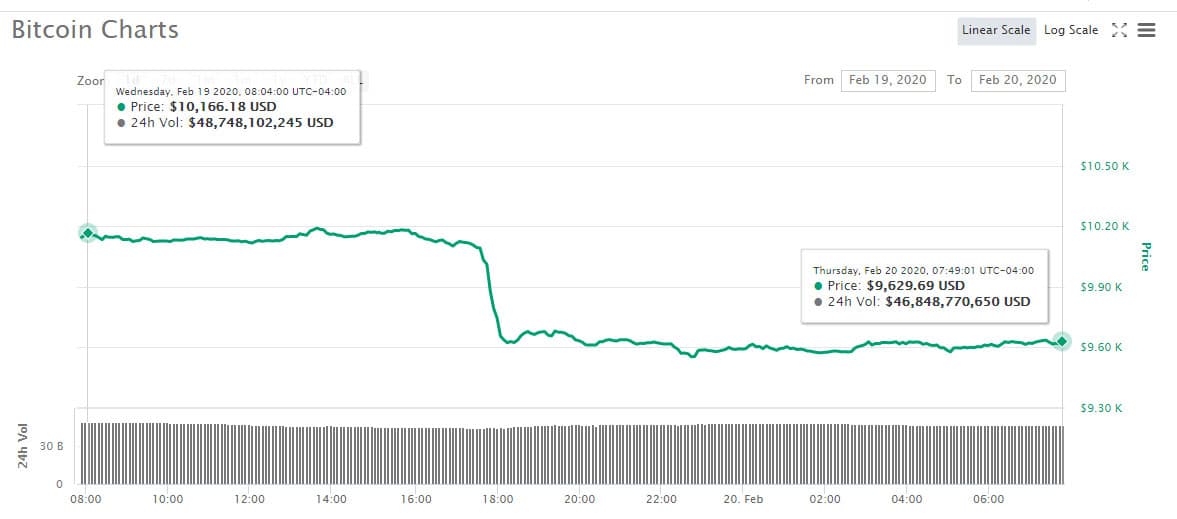
Task: Click the 20:00 time axis label
Action: (579, 499)
